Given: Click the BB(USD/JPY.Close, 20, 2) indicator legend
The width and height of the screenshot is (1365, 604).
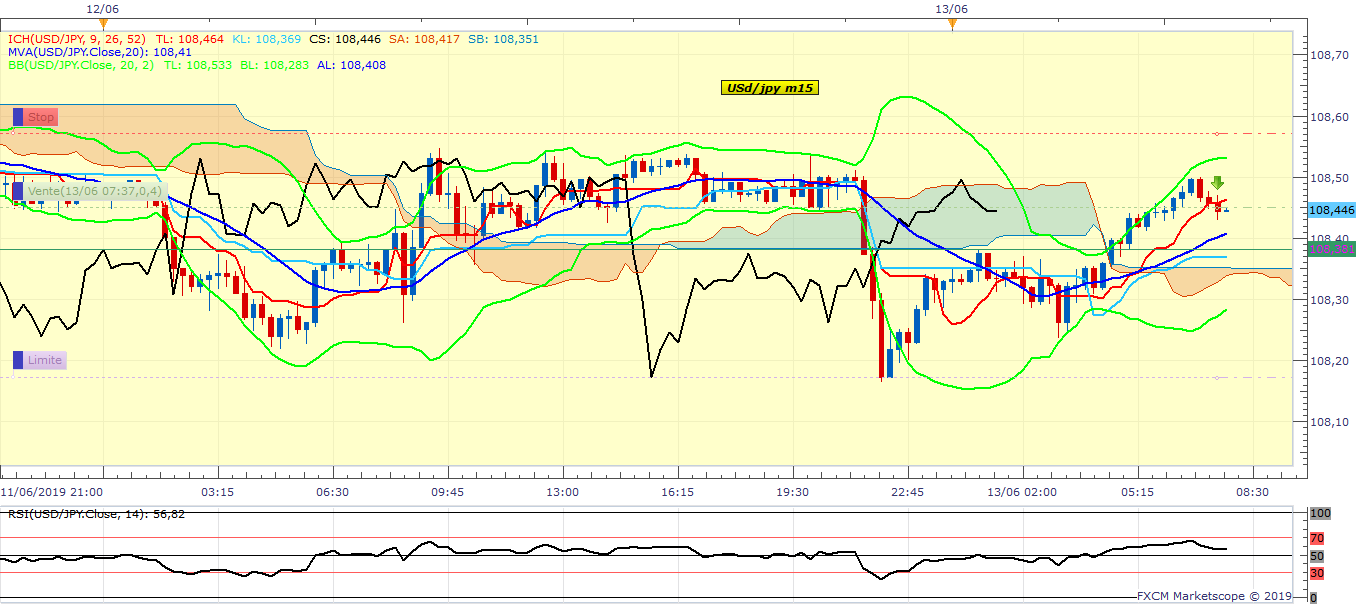Looking at the screenshot, I should tap(80, 65).
